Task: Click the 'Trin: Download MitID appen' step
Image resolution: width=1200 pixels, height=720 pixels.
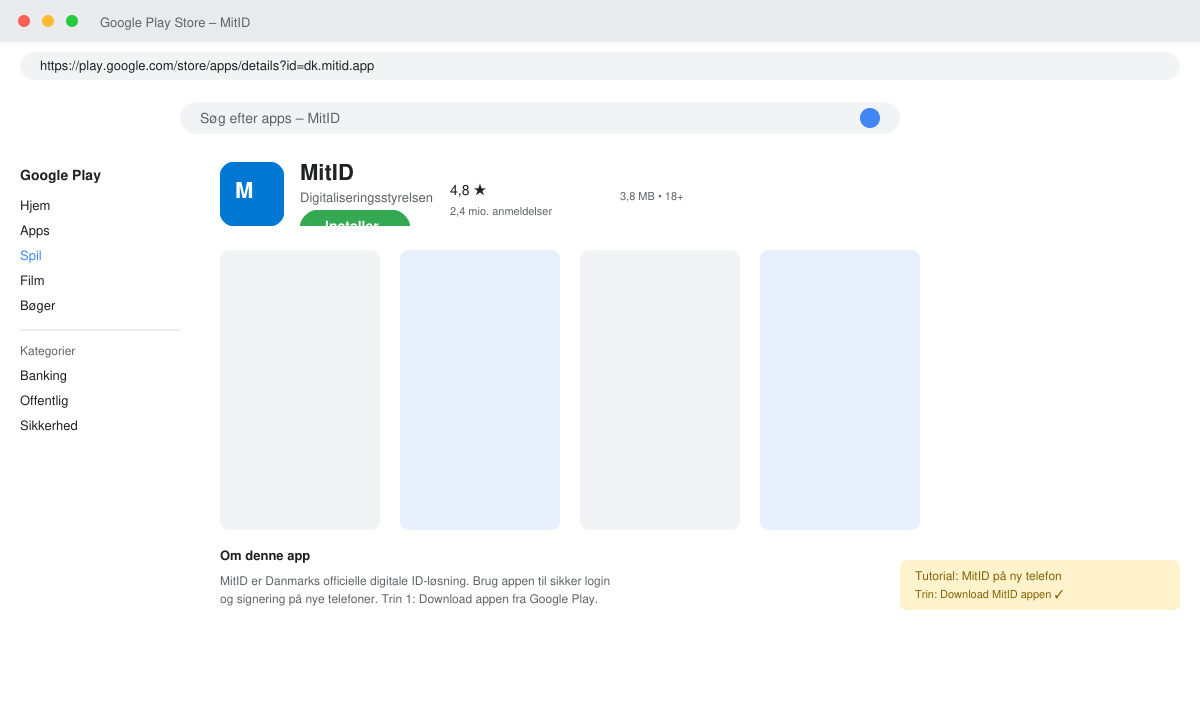Action: click(989, 594)
